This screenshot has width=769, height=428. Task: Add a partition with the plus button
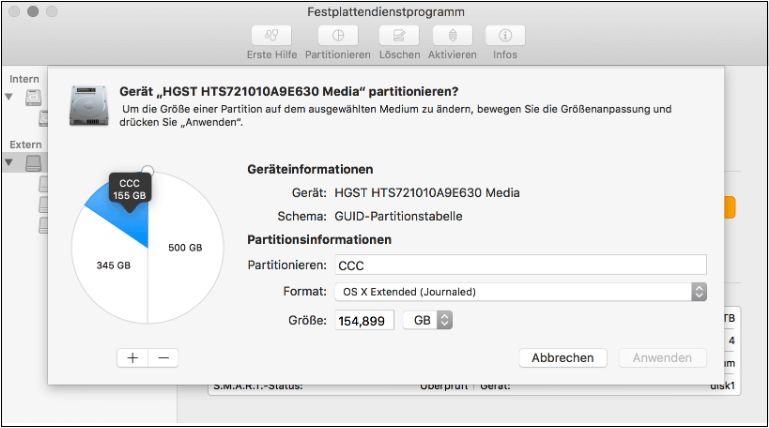pos(132,358)
